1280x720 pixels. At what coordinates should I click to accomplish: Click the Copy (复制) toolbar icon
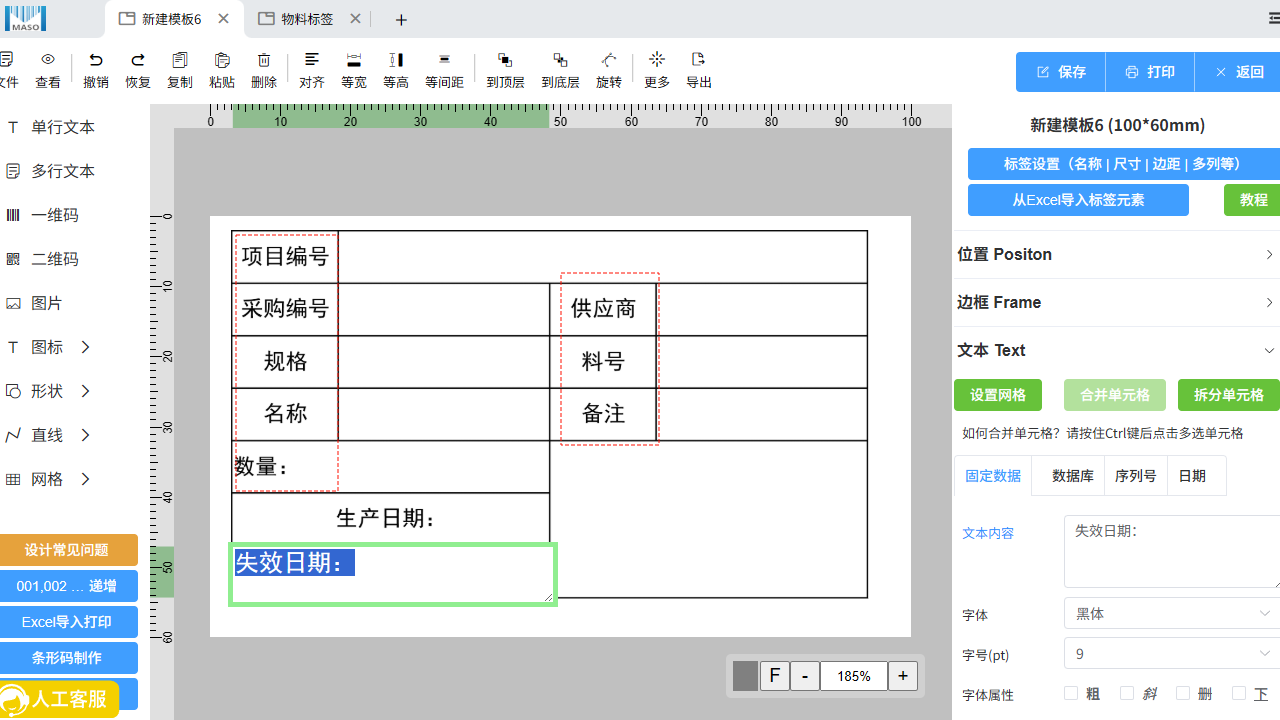(180, 60)
